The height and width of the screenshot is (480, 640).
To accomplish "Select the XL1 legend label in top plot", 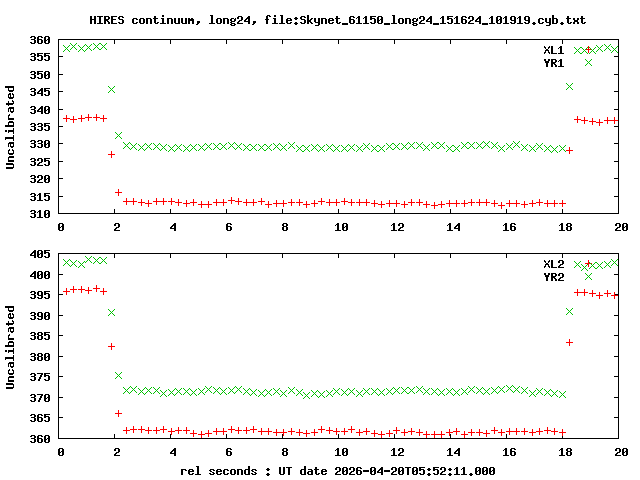I will point(553,50).
